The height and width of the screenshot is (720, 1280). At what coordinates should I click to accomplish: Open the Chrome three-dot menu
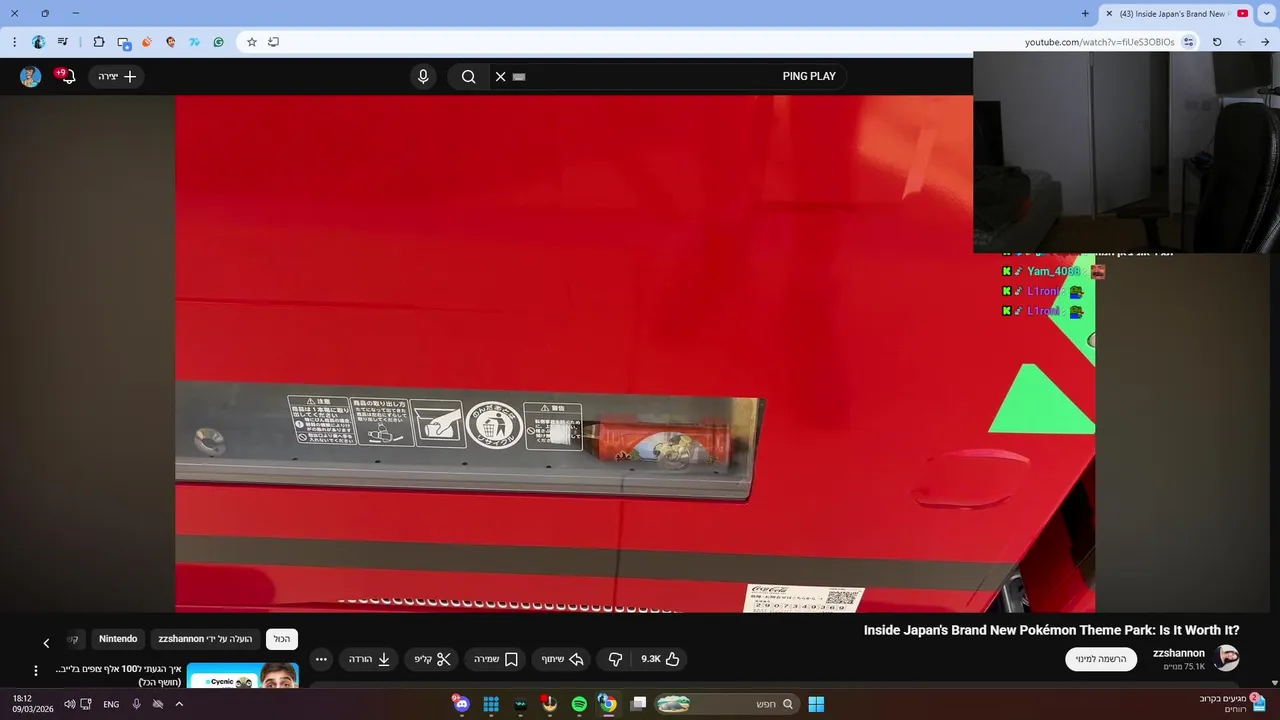coord(14,42)
